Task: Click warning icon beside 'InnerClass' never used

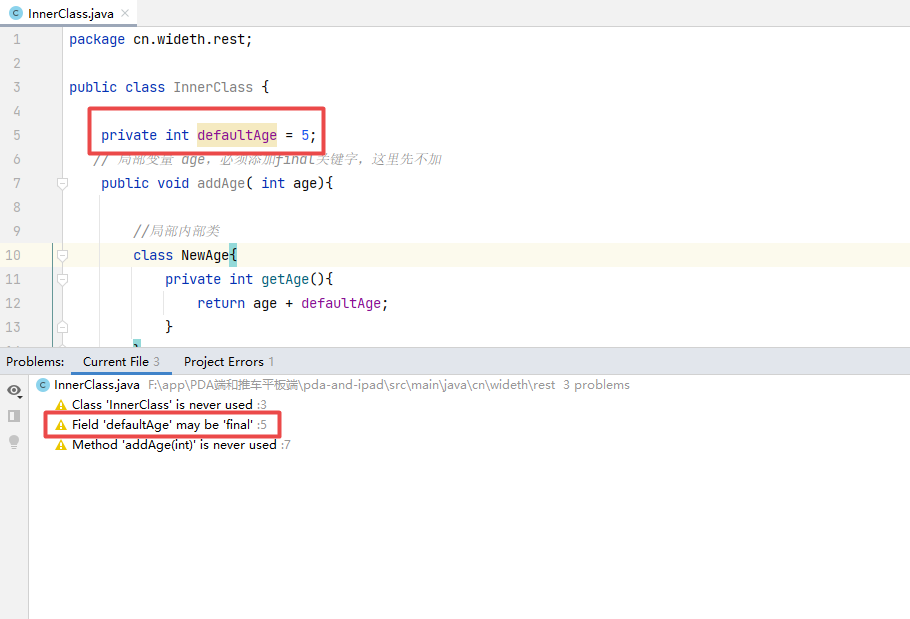Action: pos(61,405)
